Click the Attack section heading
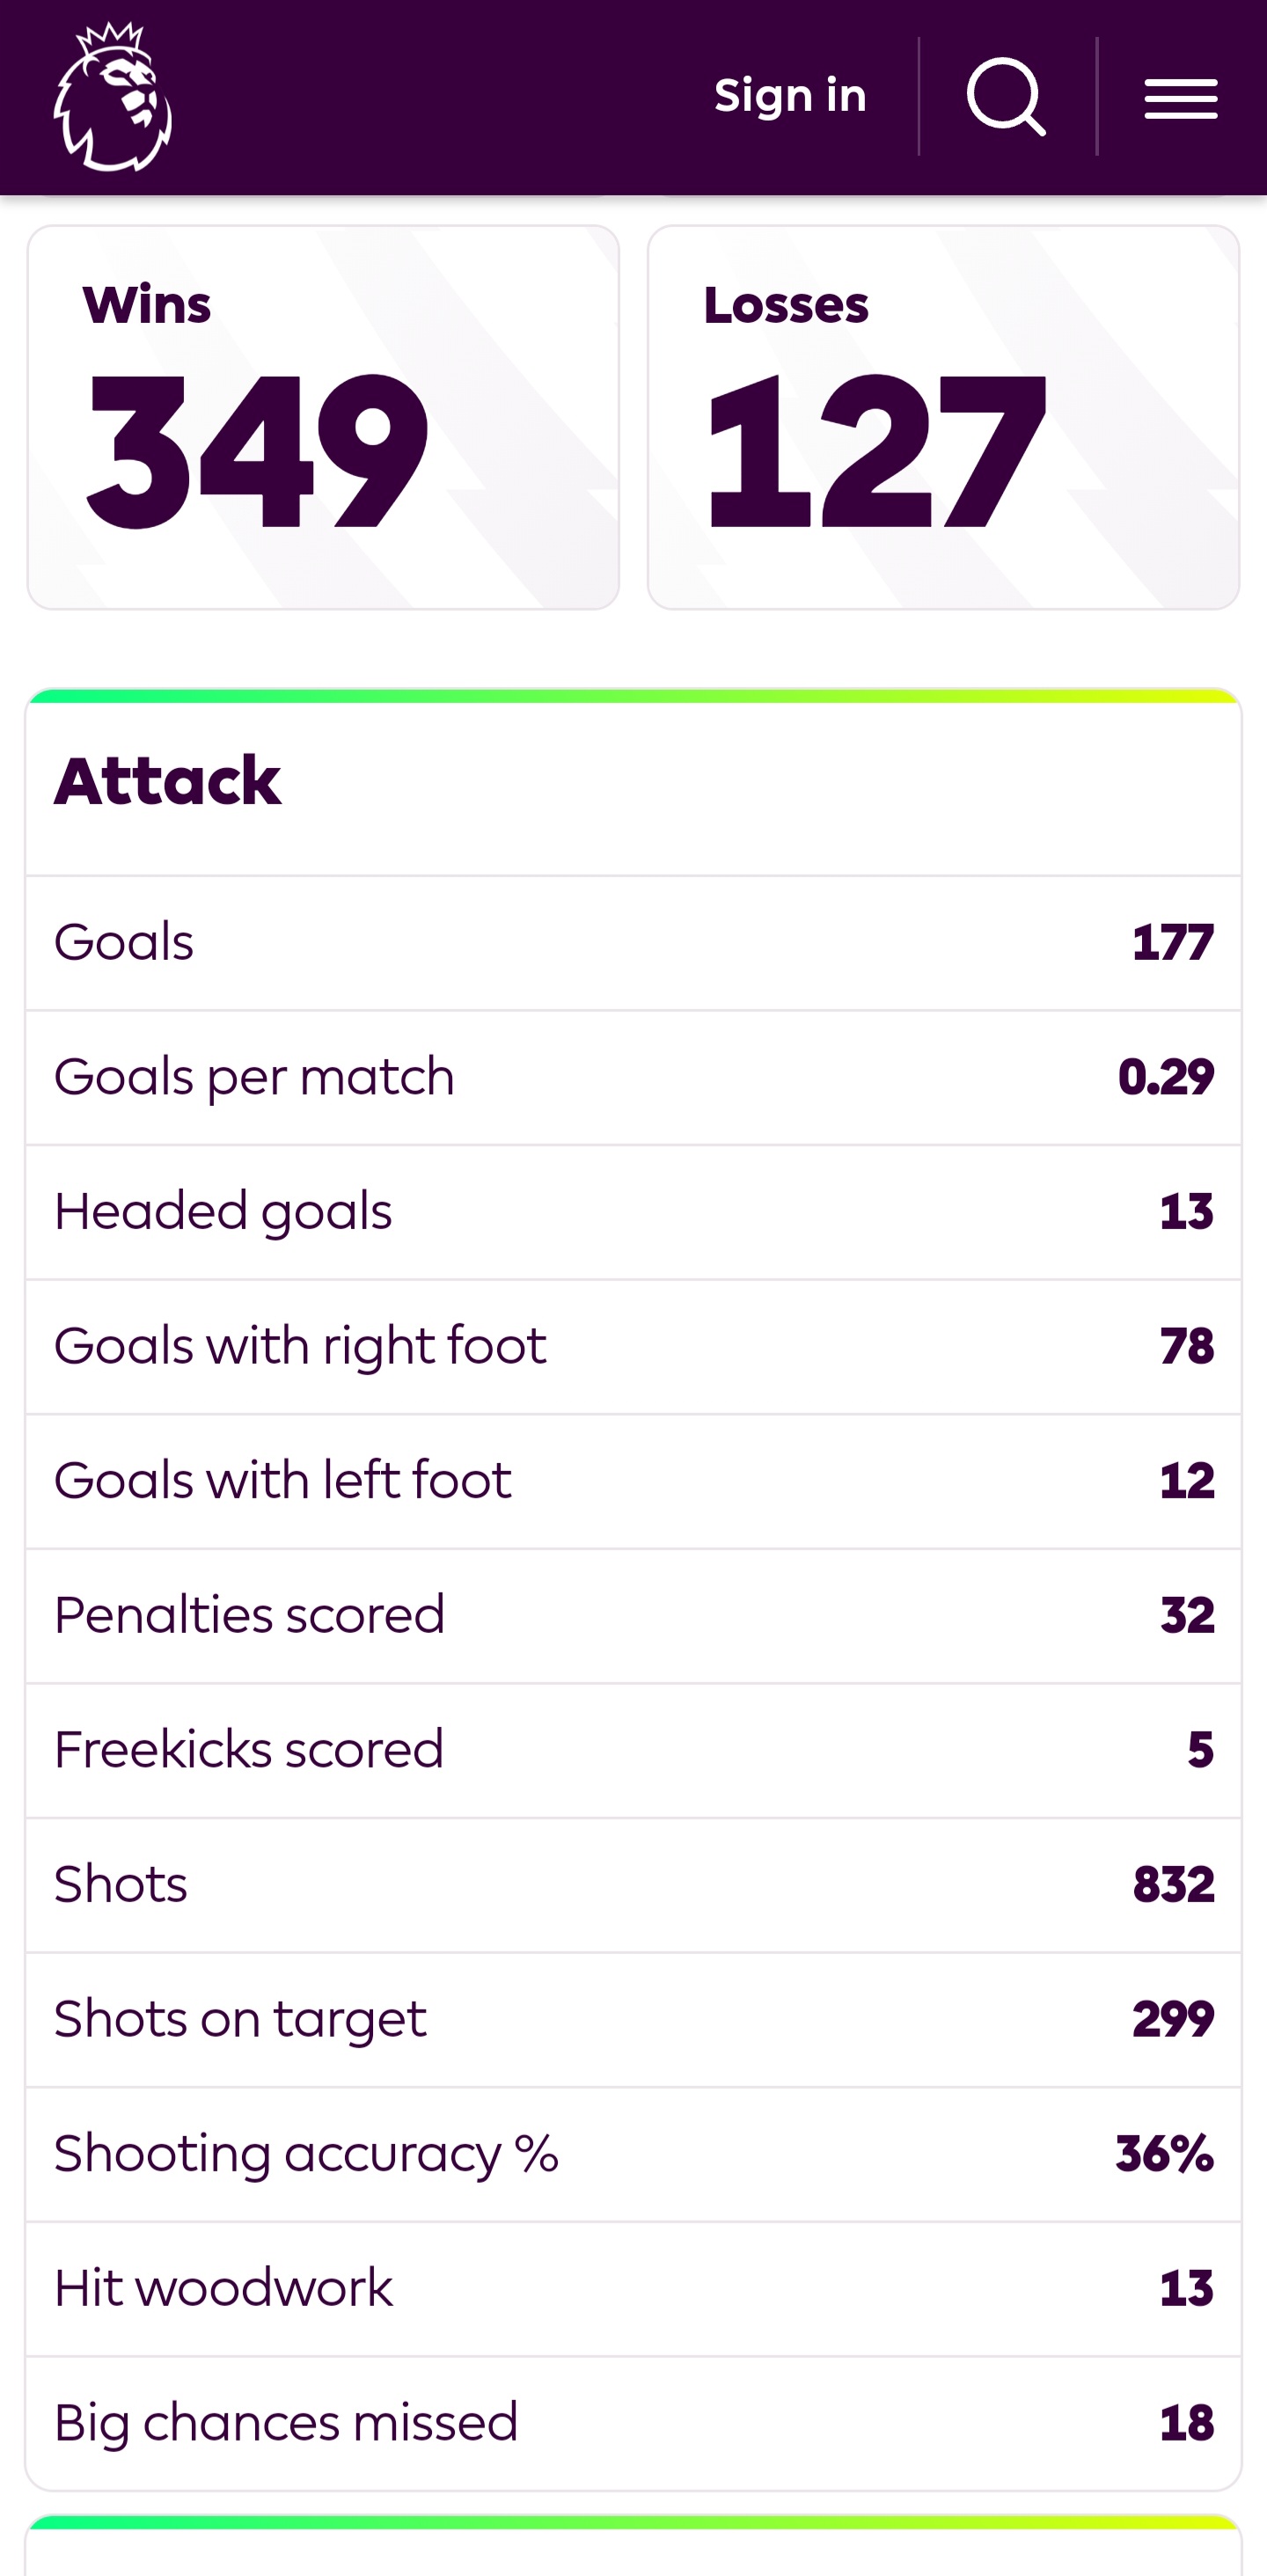 [x=167, y=781]
